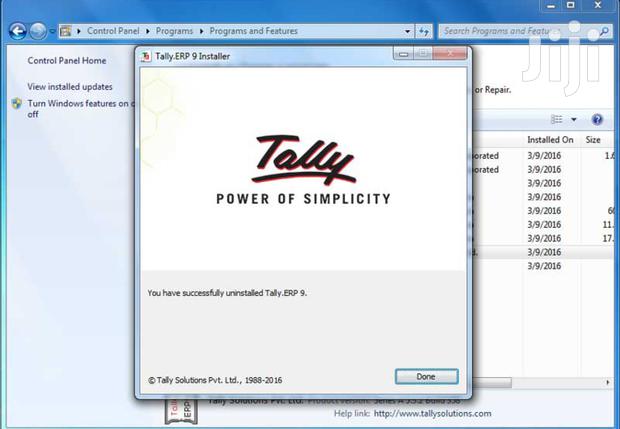Open Turn Windows features on or off
The height and width of the screenshot is (429, 620).
pos(80,109)
